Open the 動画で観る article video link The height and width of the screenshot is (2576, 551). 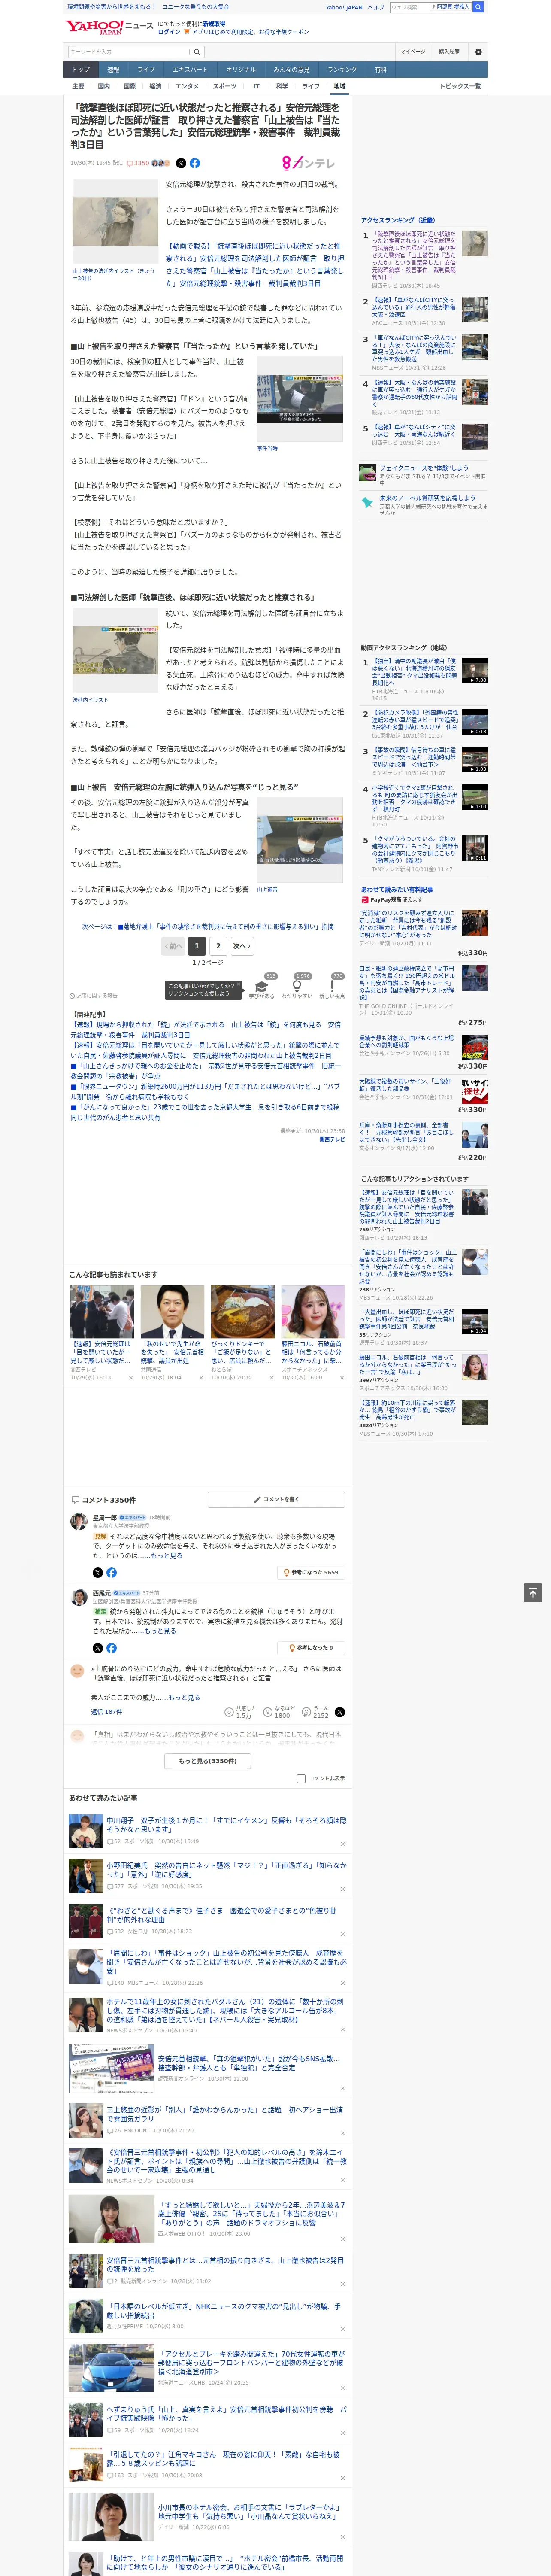point(254,264)
